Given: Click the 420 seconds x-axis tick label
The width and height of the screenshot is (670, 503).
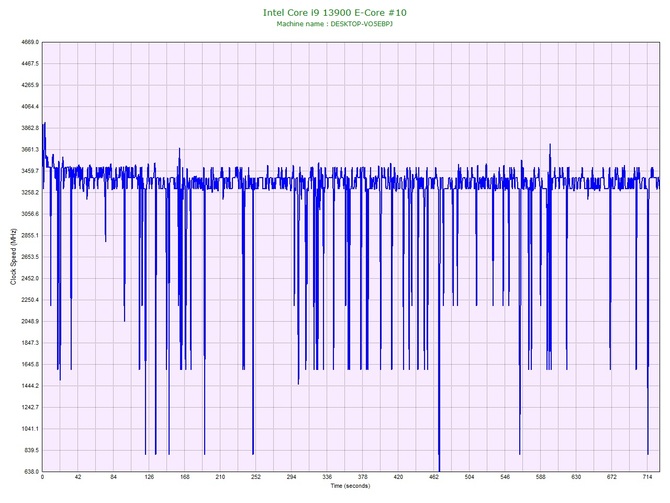Looking at the screenshot, I should [398, 477].
